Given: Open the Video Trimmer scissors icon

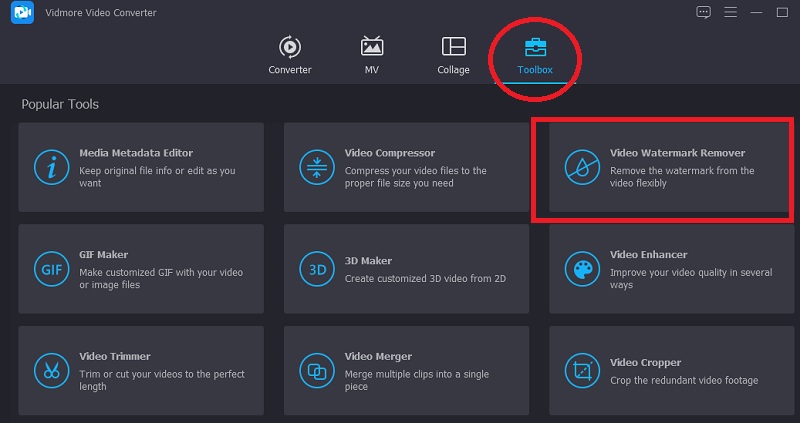Looking at the screenshot, I should pyautogui.click(x=50, y=371).
